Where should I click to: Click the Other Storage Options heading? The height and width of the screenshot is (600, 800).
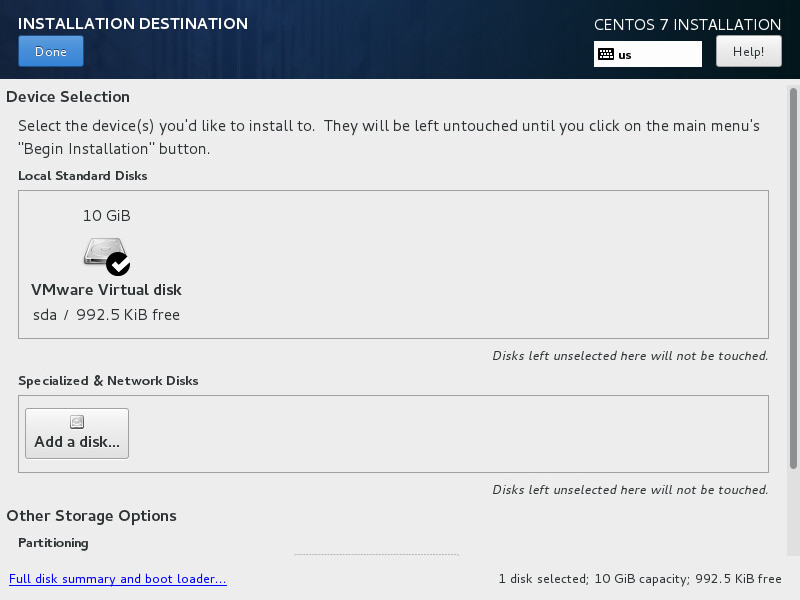(91, 516)
